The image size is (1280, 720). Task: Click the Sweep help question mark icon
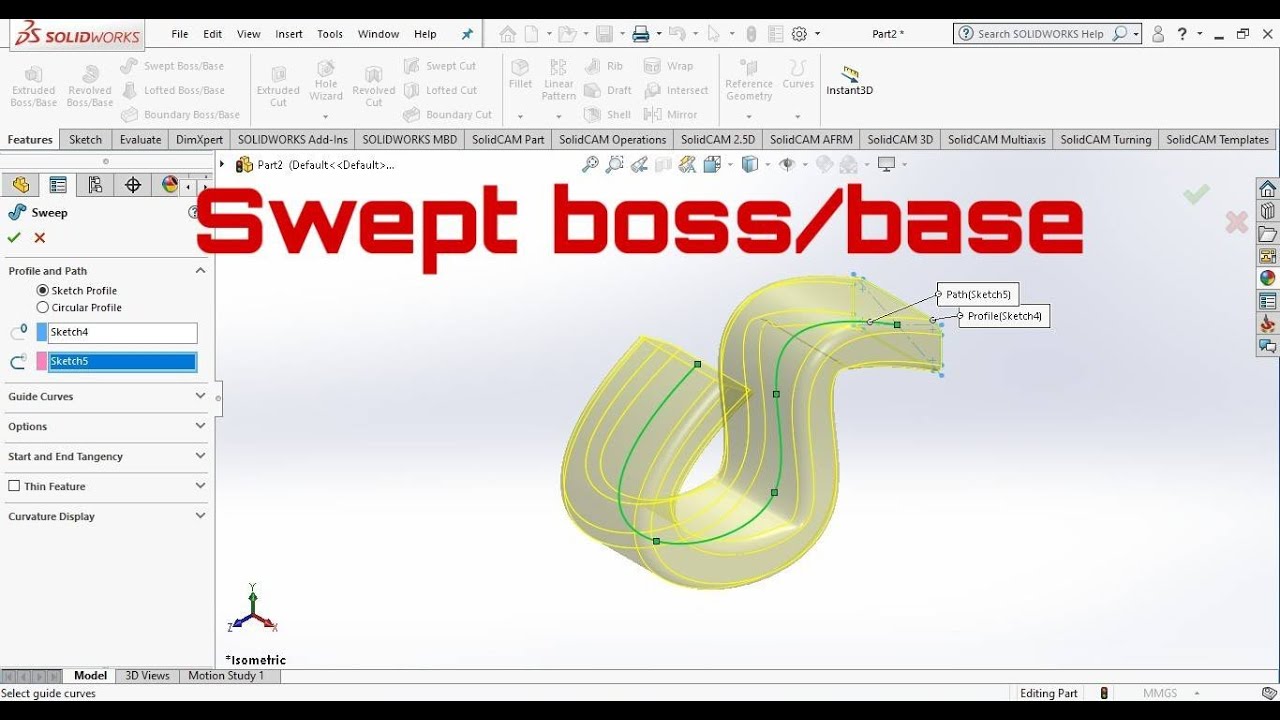(193, 213)
